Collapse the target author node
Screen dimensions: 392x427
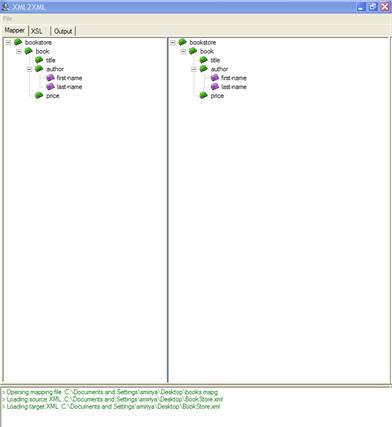click(194, 69)
